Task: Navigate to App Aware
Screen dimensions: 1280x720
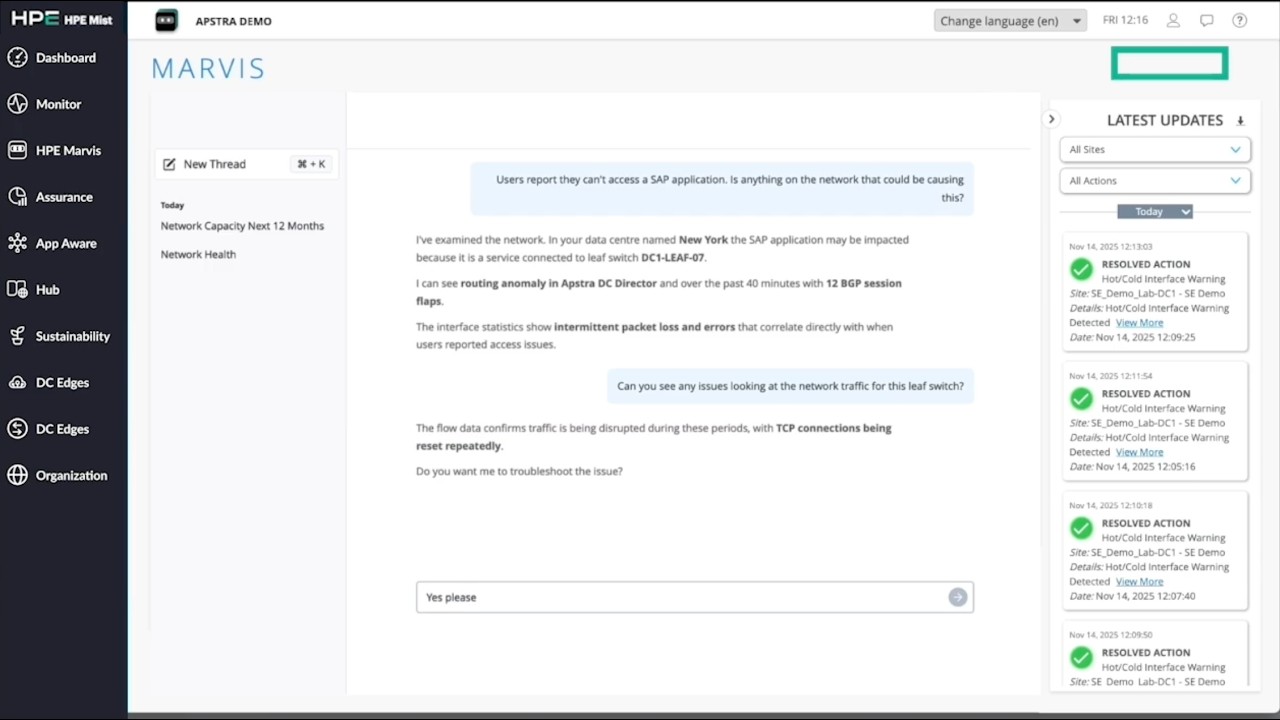Action: click(52, 243)
